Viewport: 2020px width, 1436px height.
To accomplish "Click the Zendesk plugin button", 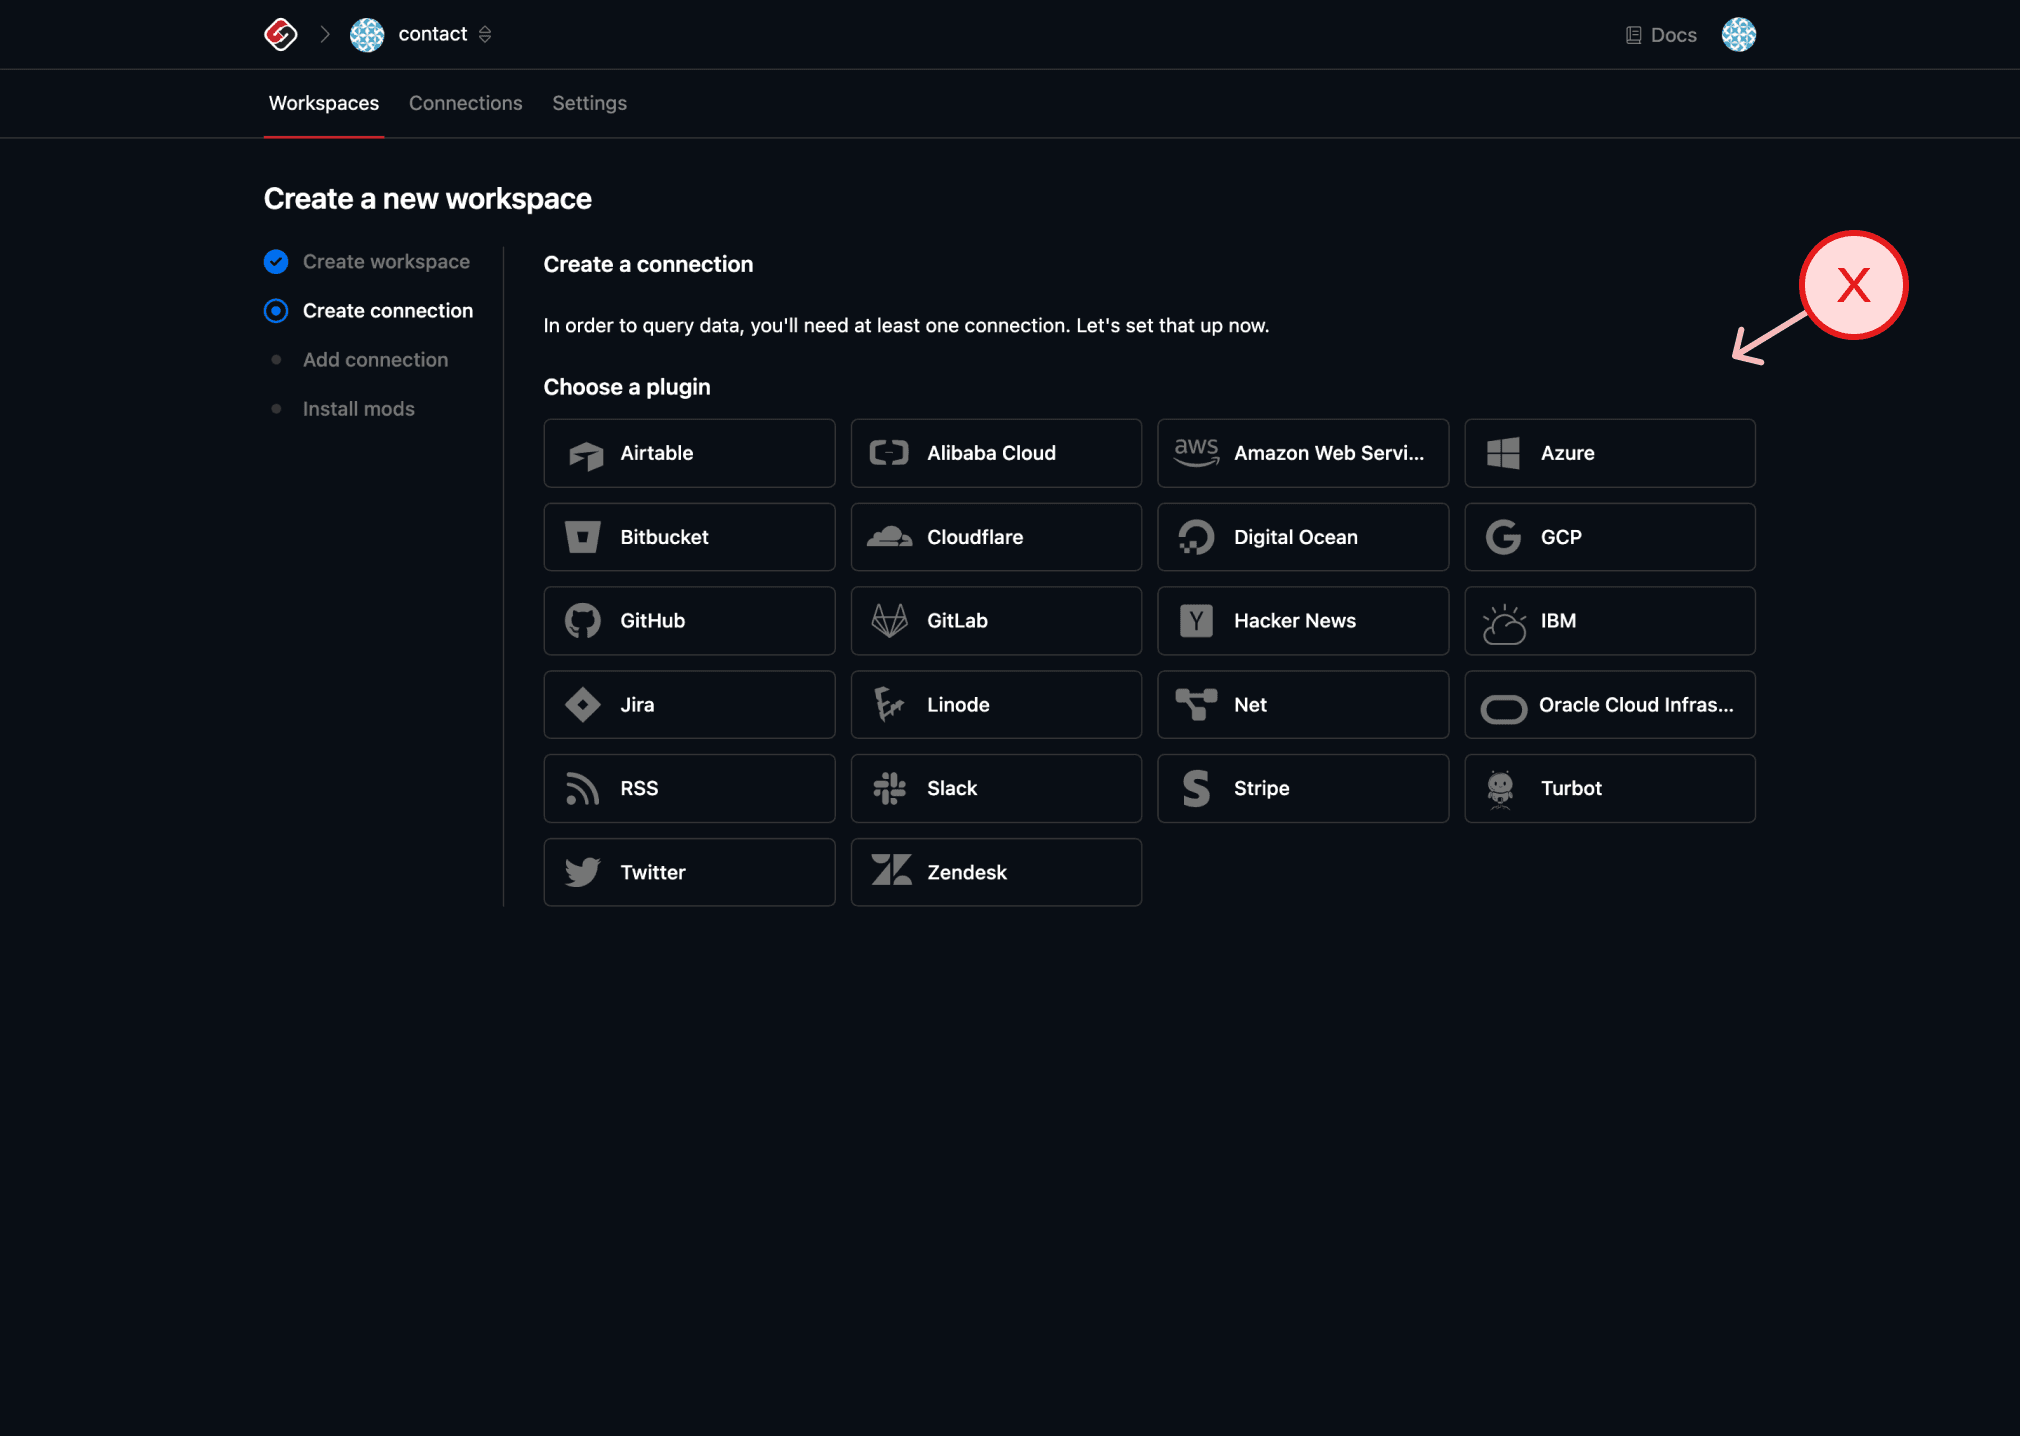I will [996, 872].
